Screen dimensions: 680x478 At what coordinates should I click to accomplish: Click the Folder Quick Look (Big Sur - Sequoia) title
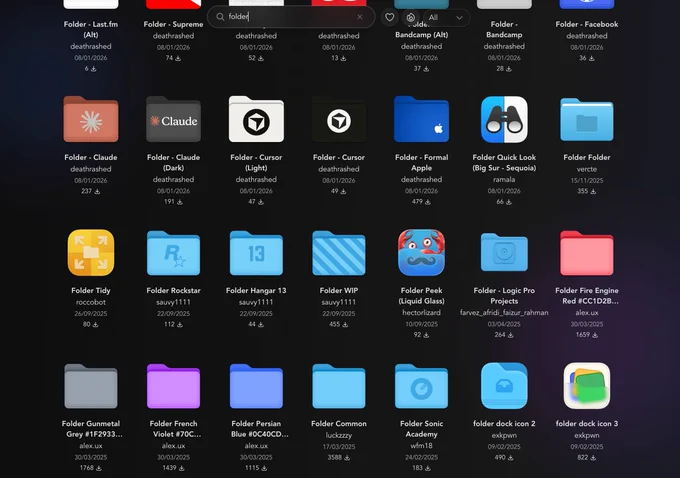pyautogui.click(x=504, y=163)
